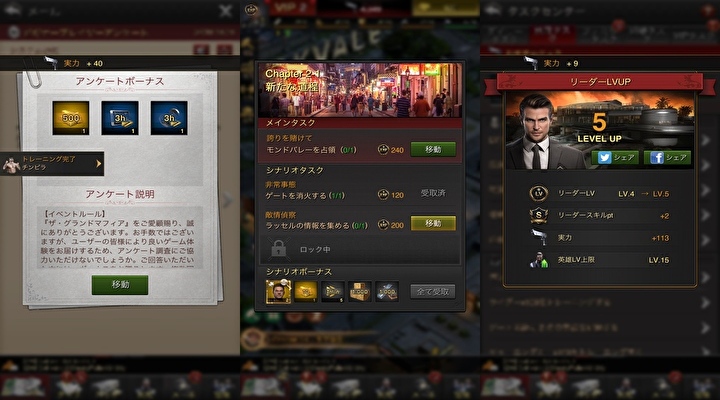Click the green 移動 button on survey
The width and height of the screenshot is (720, 400).
(x=120, y=285)
